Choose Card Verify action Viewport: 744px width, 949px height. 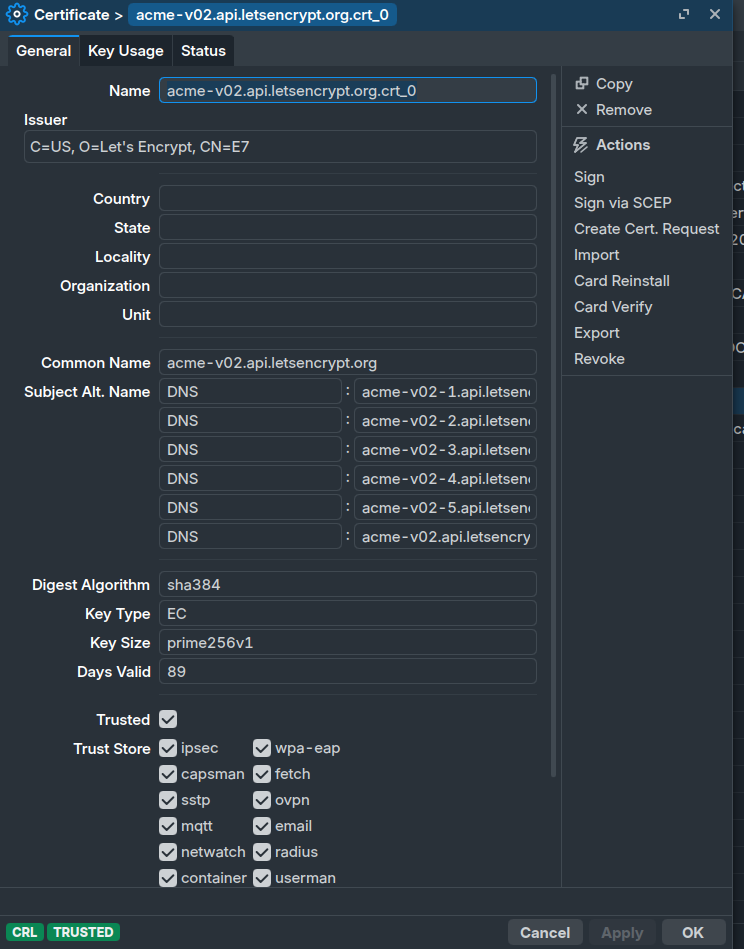tap(613, 307)
